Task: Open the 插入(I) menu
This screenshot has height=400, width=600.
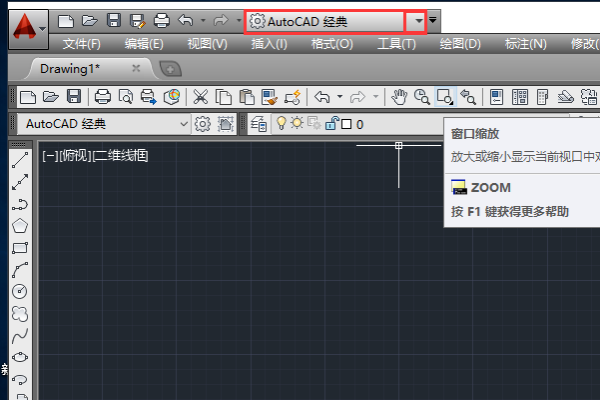Action: pyautogui.click(x=269, y=44)
